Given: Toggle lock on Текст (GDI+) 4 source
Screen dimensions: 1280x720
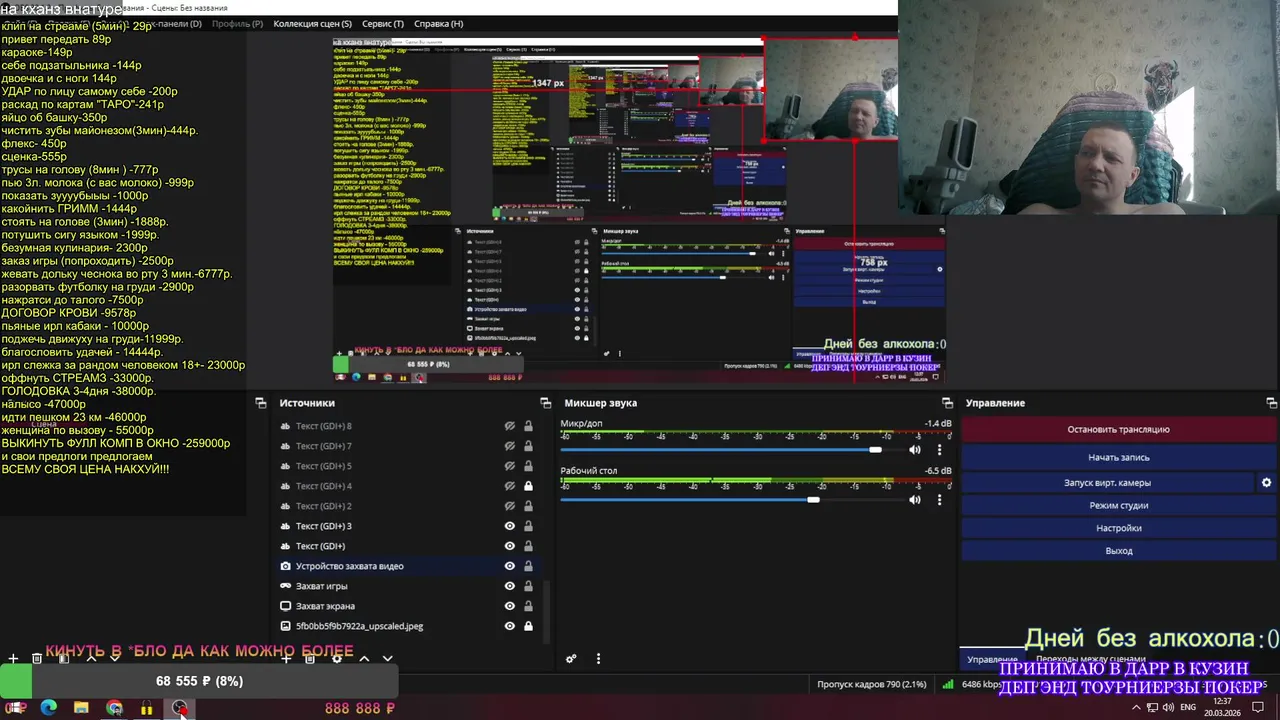Looking at the screenshot, I should click(x=528, y=486).
